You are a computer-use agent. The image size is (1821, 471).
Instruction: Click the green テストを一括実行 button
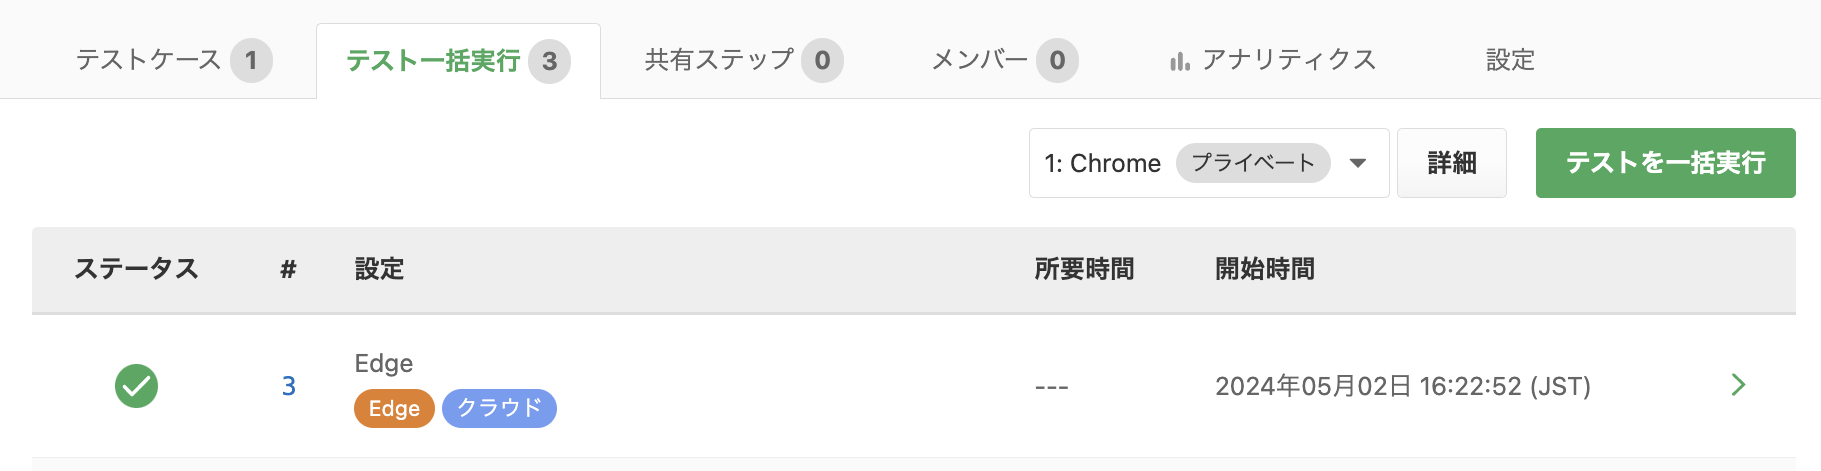[1666, 163]
